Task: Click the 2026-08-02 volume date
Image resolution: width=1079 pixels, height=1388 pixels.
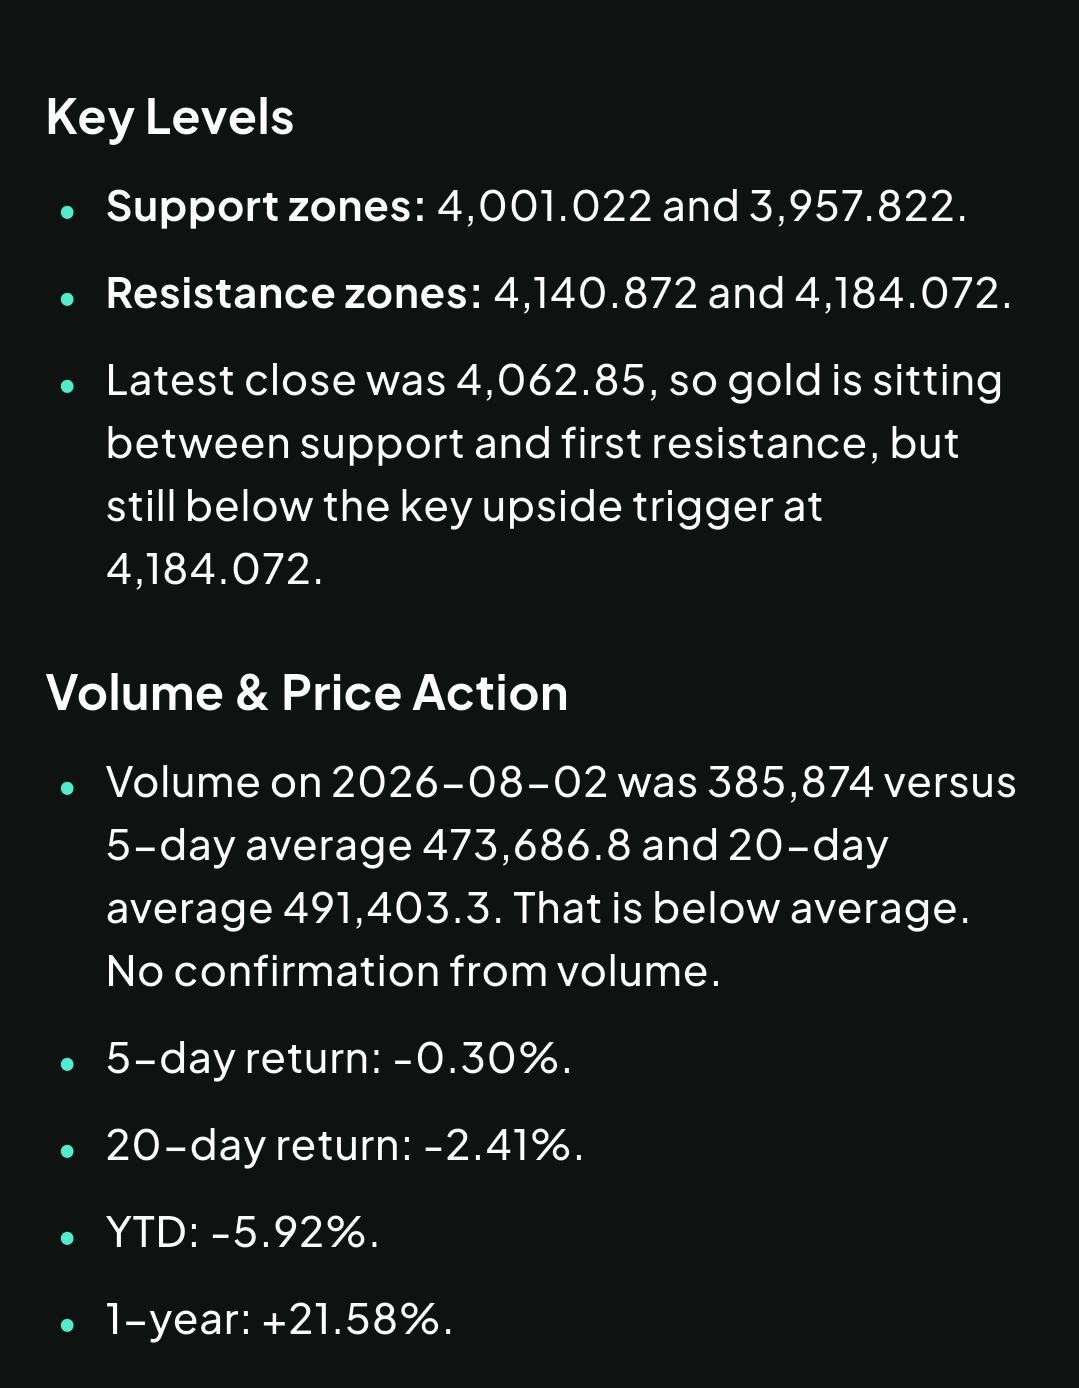Action: coord(469,782)
